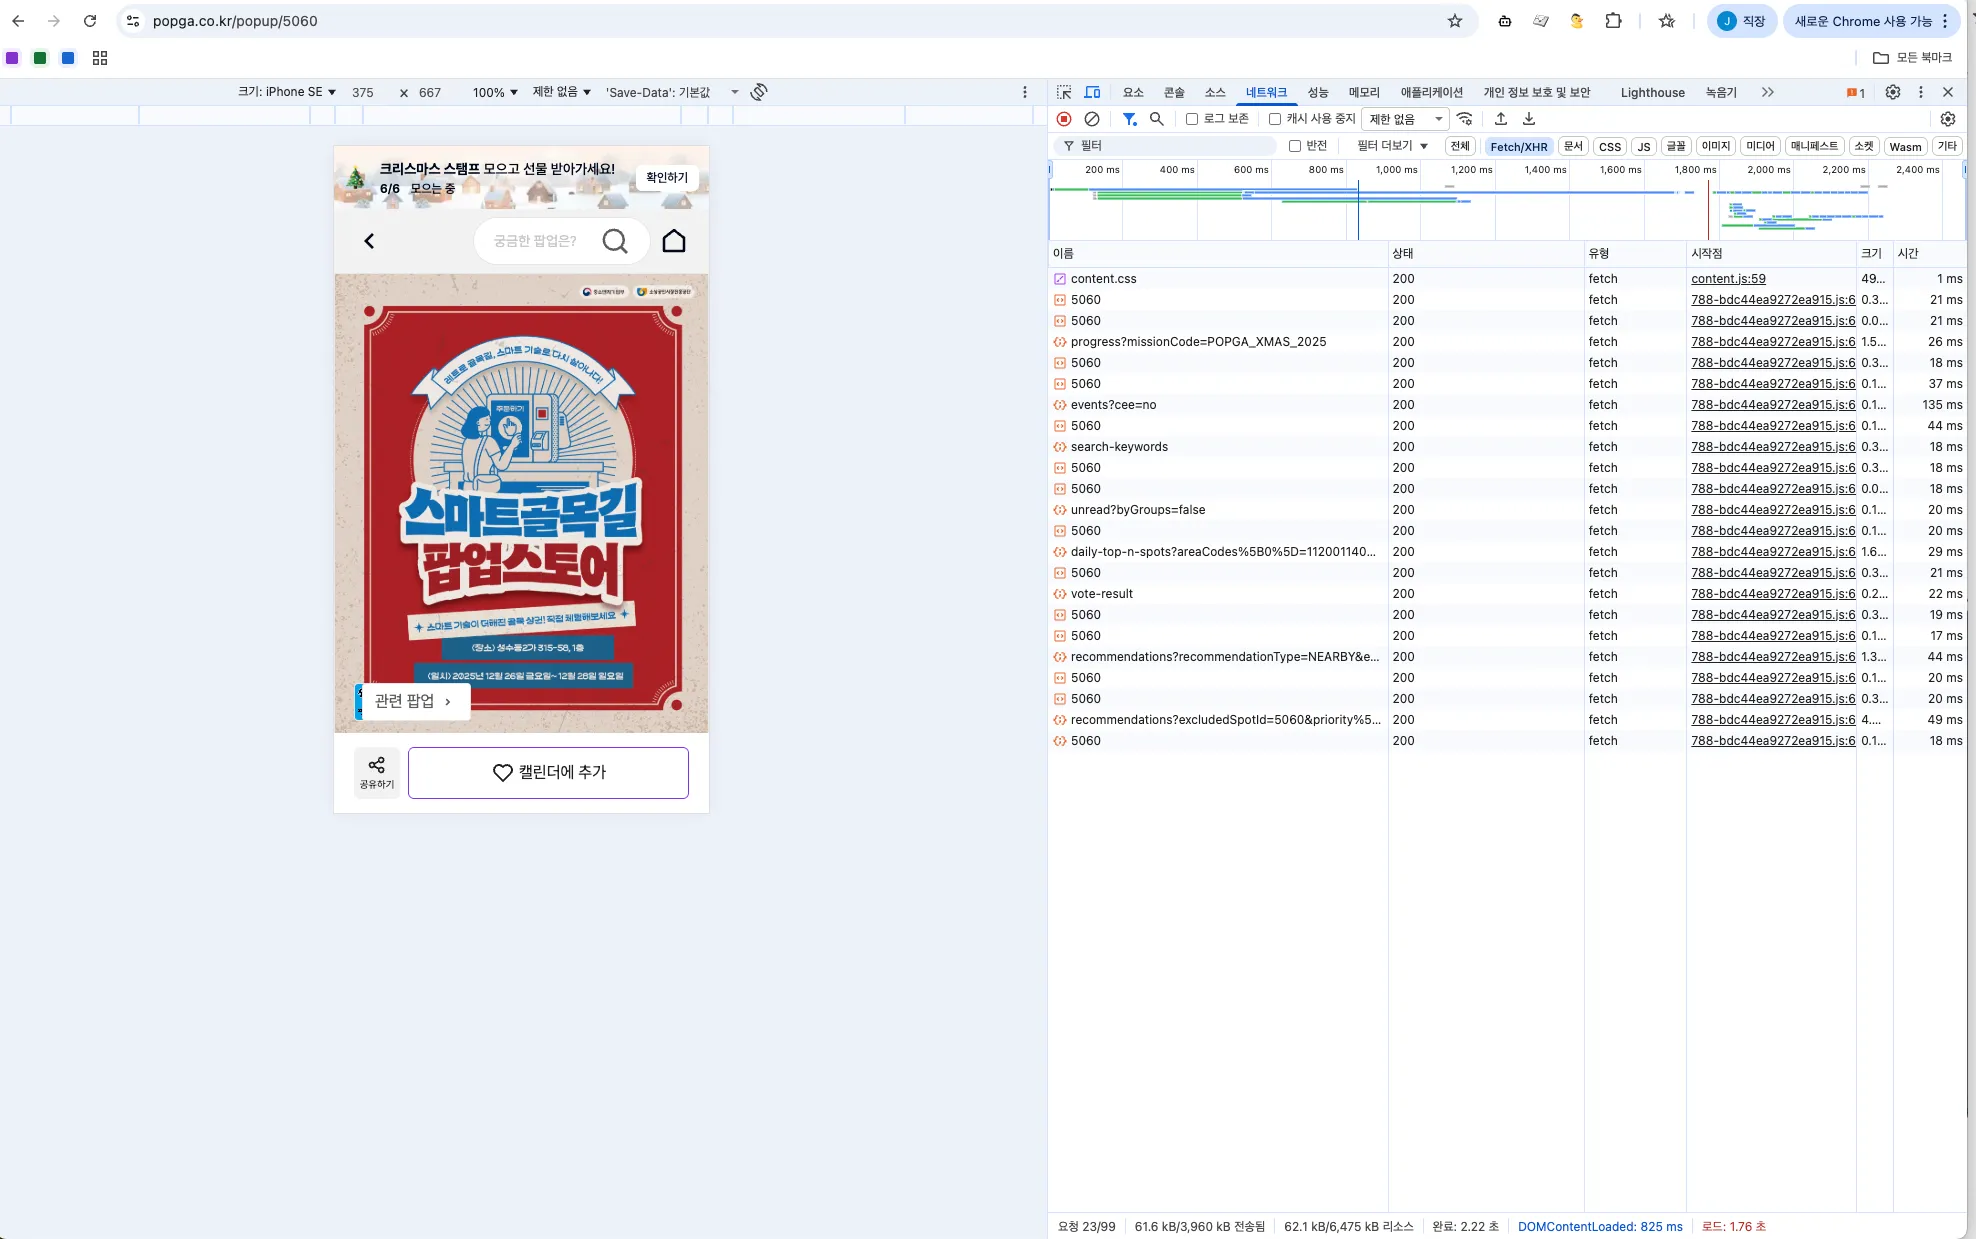
Task: Click the 궁금한 팝업은? search field
Action: (536, 241)
